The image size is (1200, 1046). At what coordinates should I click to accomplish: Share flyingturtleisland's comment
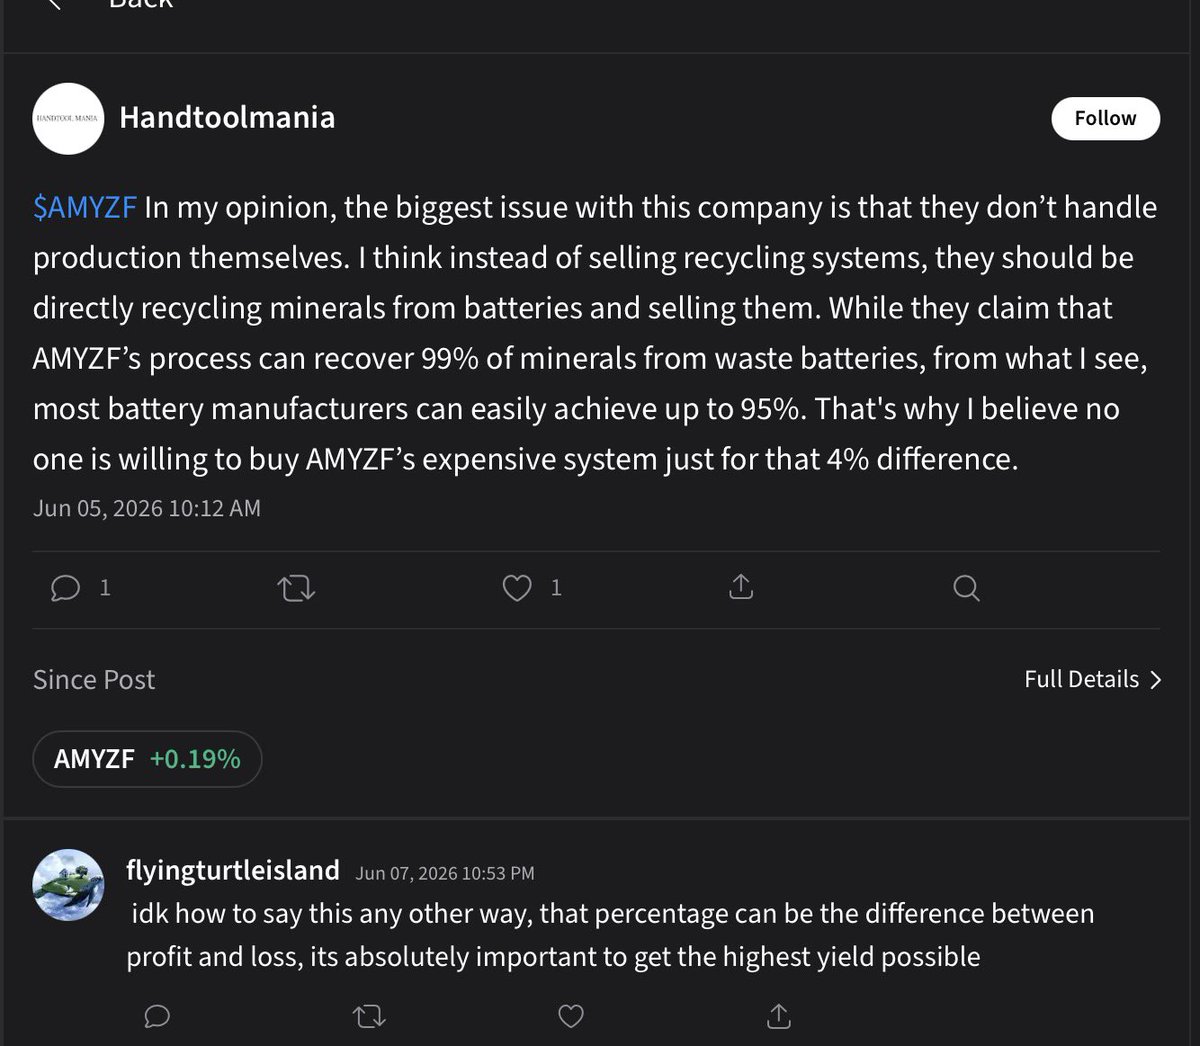779,1016
